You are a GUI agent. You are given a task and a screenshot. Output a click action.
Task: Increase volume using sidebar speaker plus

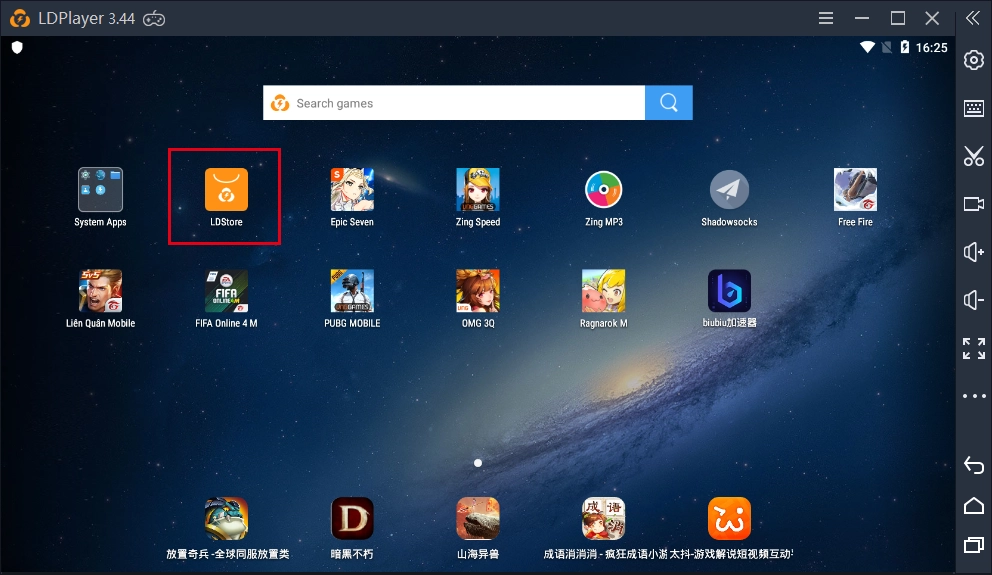click(x=973, y=252)
